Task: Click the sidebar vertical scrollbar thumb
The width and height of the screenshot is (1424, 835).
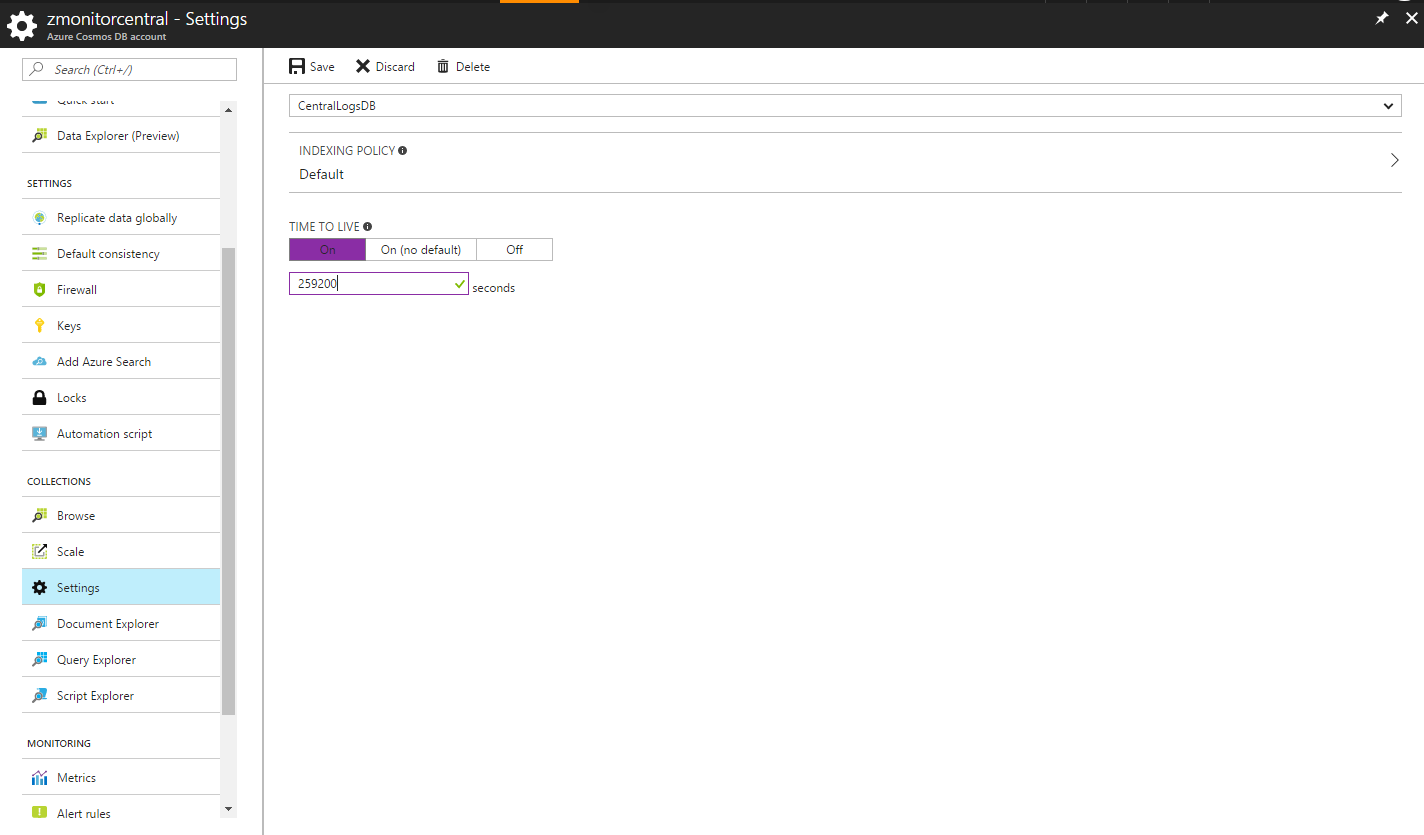Action: click(228, 482)
